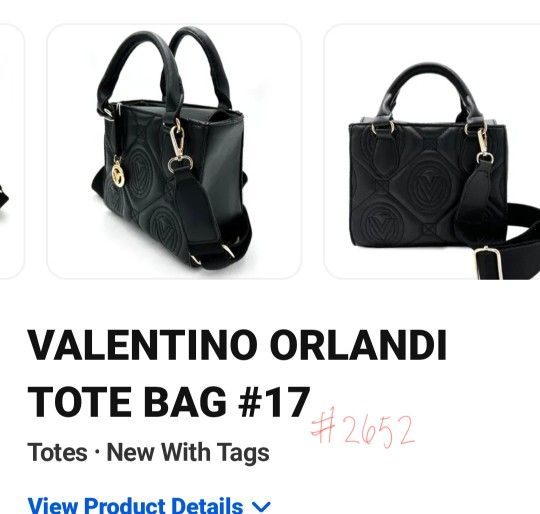Open the front-view tote bag photo
Viewport: 540px width, 514px height.
tap(432, 151)
